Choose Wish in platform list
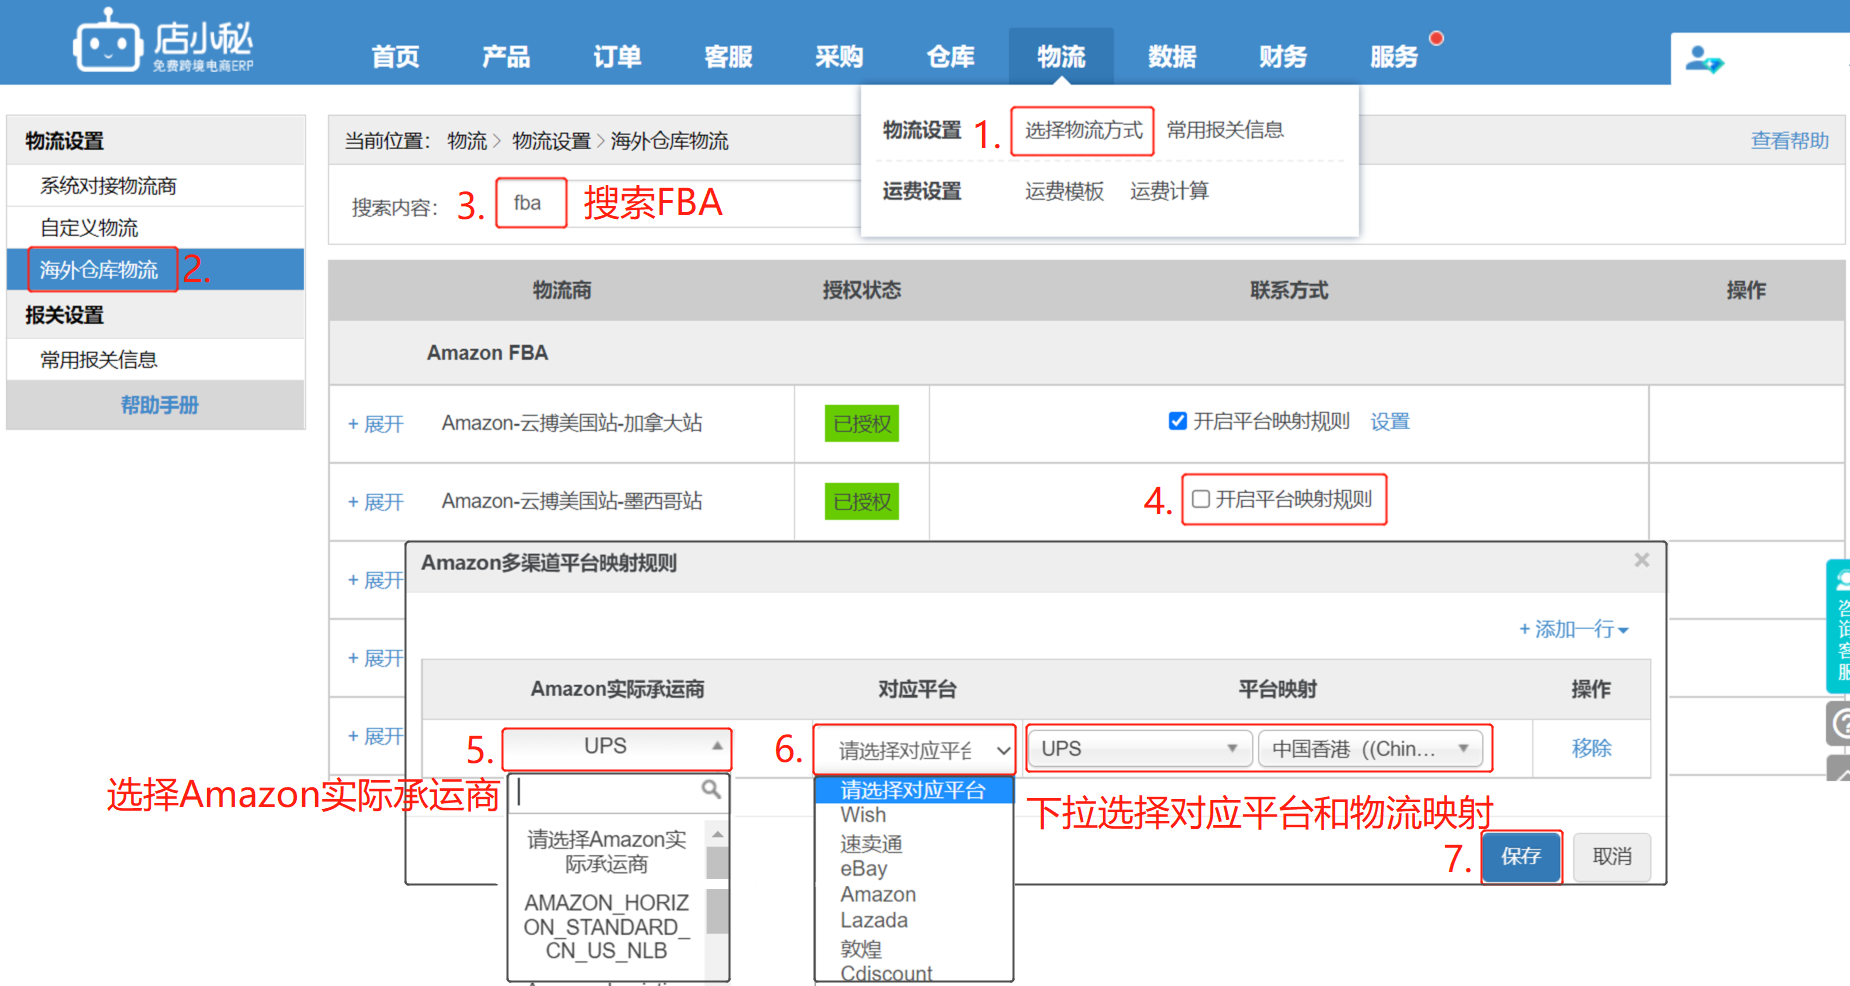1850x986 pixels. point(864,815)
